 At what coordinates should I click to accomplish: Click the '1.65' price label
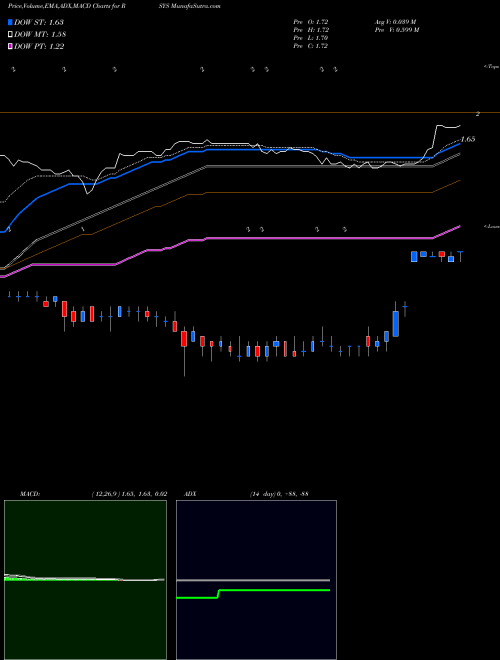(x=468, y=139)
